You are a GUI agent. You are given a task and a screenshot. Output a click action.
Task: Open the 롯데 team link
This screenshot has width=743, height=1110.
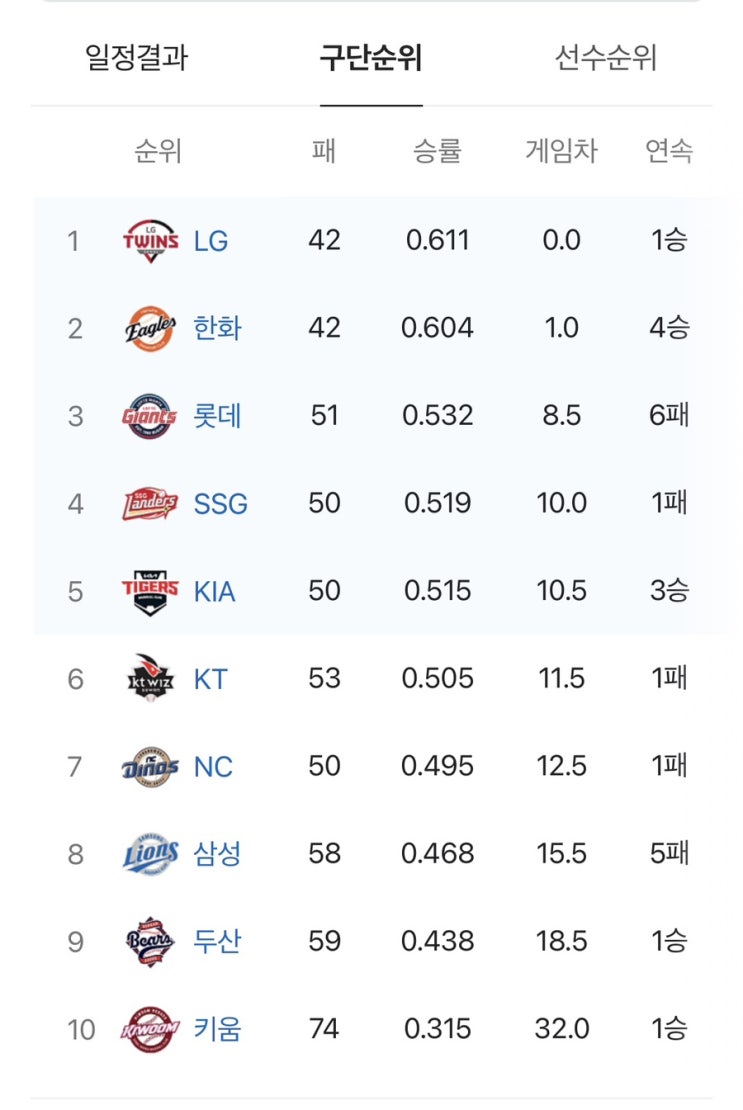click(217, 416)
